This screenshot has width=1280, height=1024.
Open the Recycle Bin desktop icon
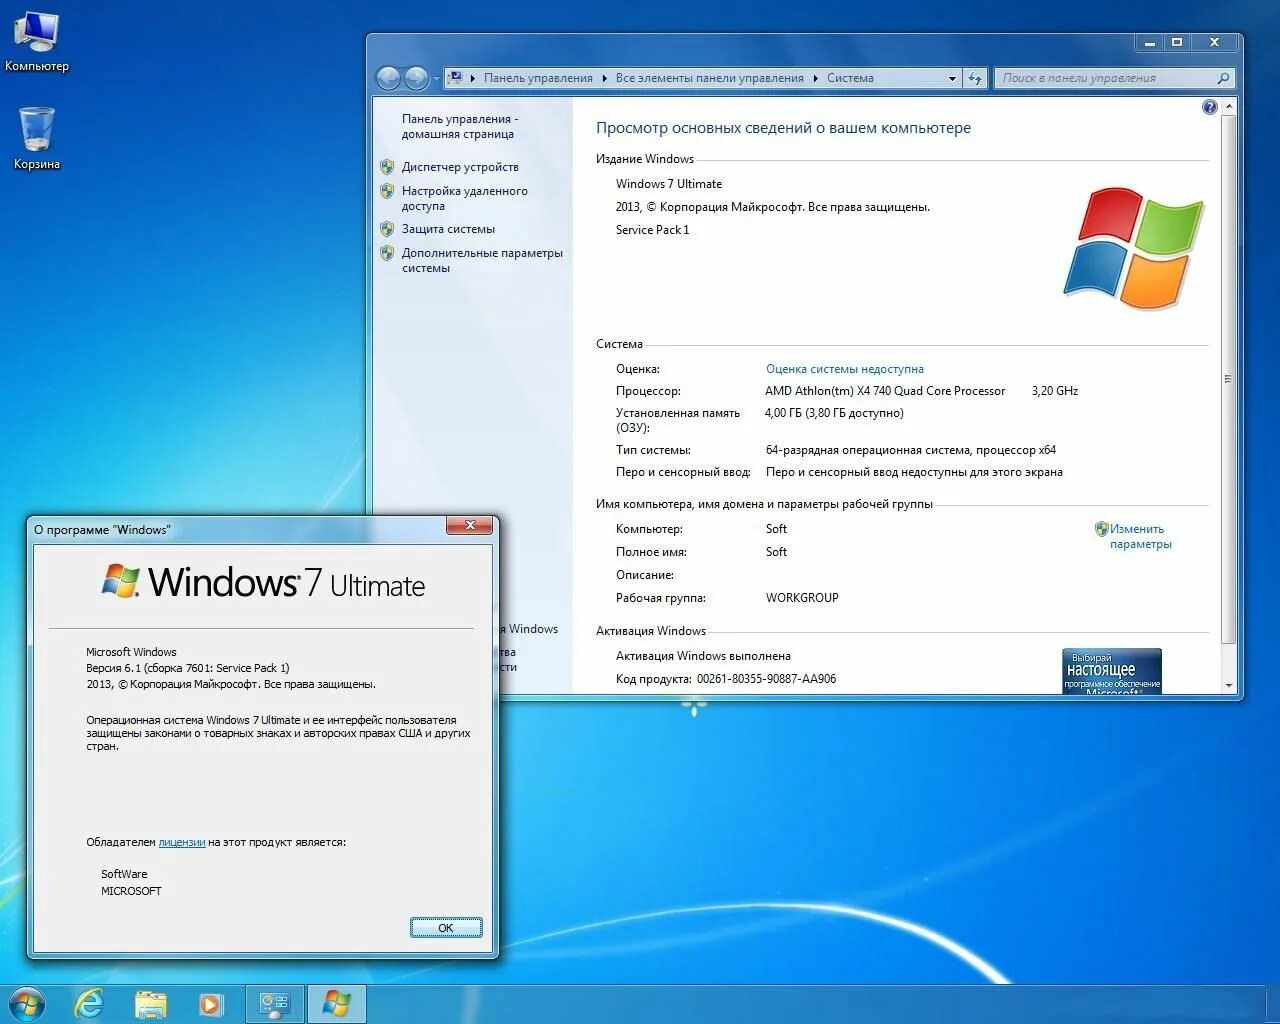point(37,138)
